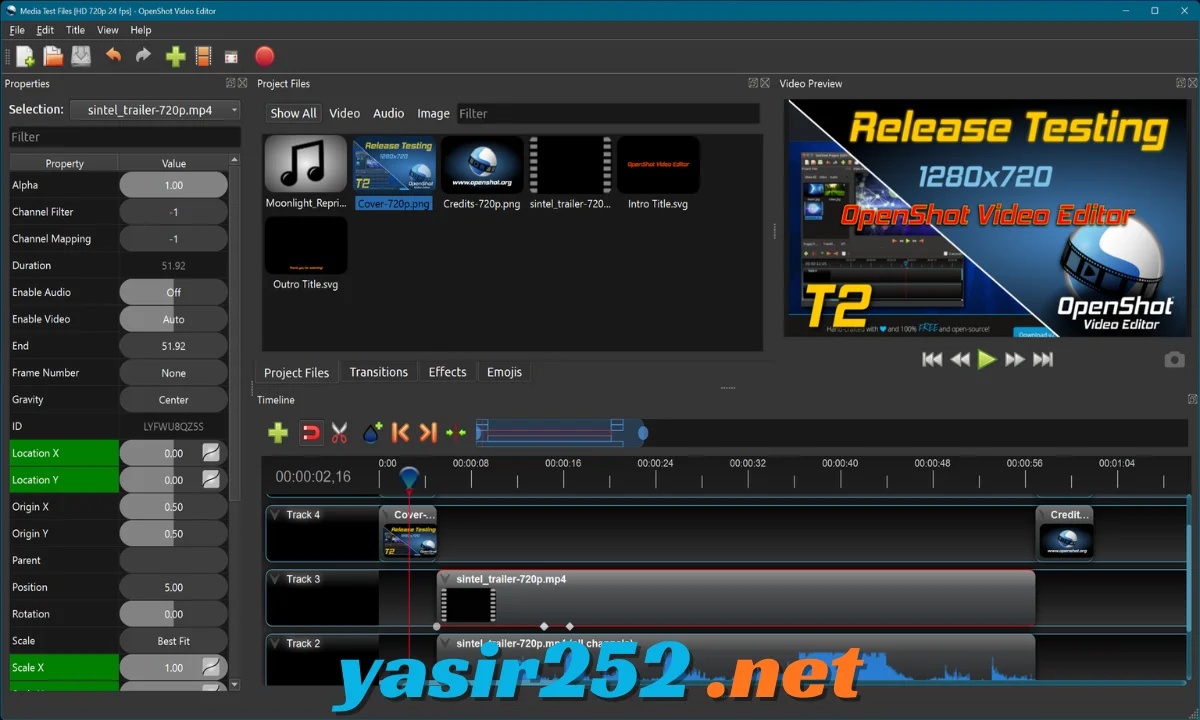Viewport: 1200px width, 720px height.
Task: Undo the last action
Action: (113, 56)
